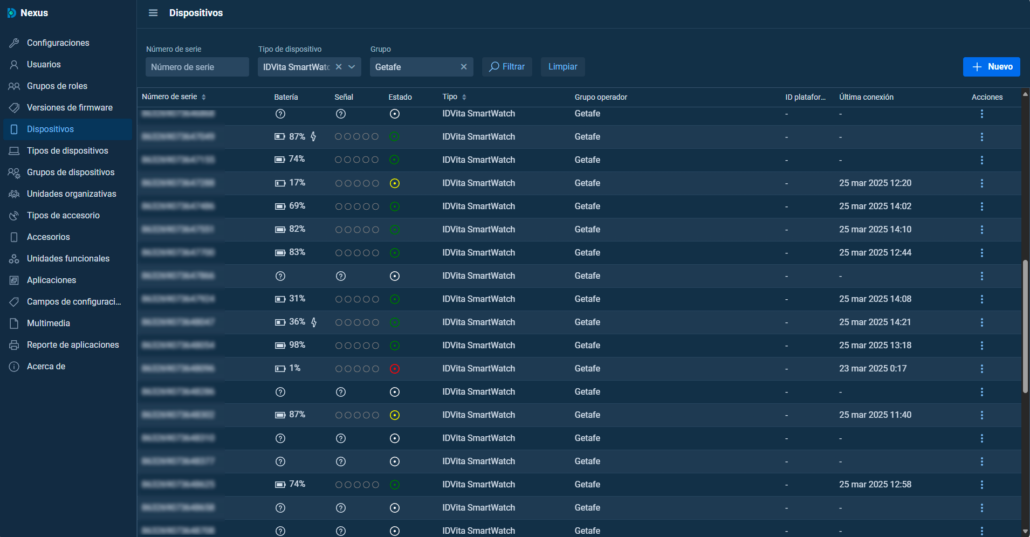The height and width of the screenshot is (537, 1030).
Task: Select Grupos de dispositivos in sidebar
Action: click(x=70, y=172)
